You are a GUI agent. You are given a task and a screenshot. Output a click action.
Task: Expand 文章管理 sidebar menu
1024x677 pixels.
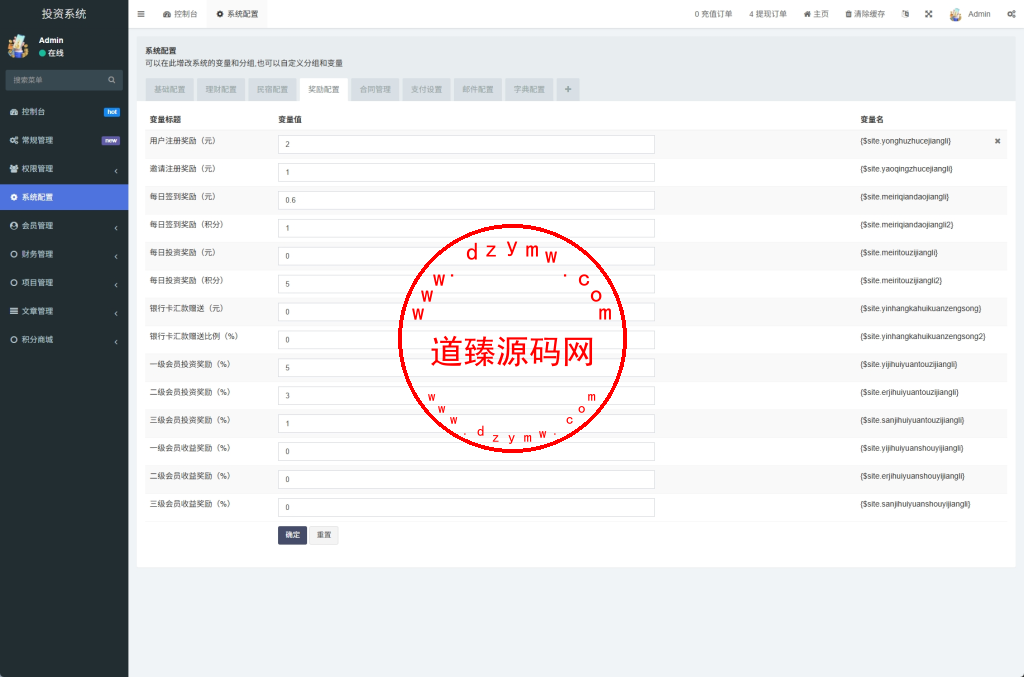tap(64, 311)
